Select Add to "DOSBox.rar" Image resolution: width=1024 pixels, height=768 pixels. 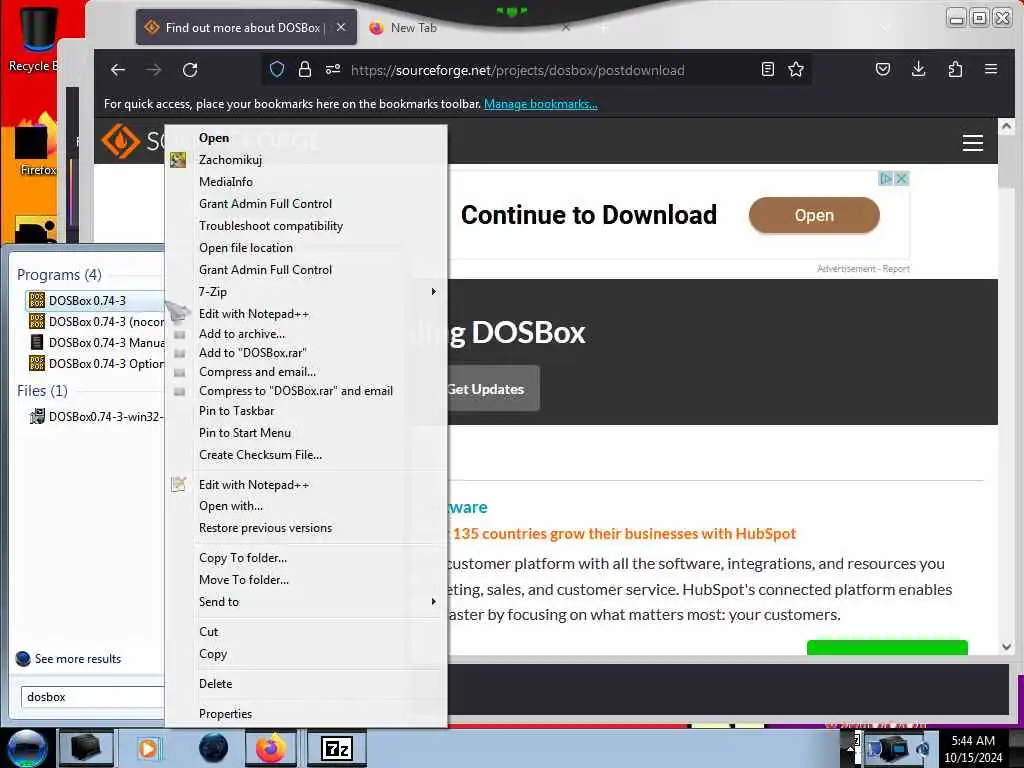[x=253, y=353]
